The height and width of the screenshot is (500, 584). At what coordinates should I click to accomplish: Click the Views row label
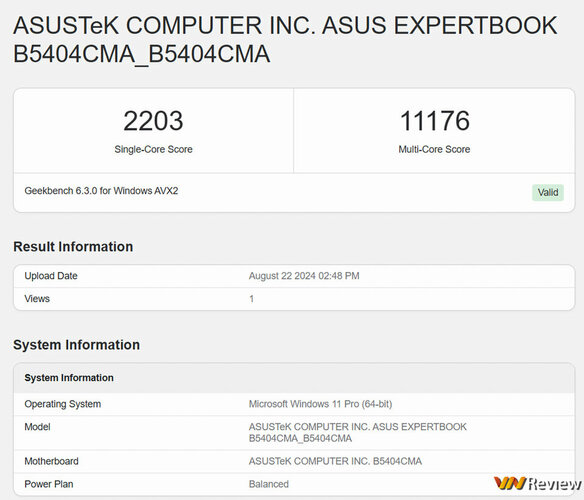(x=37, y=299)
